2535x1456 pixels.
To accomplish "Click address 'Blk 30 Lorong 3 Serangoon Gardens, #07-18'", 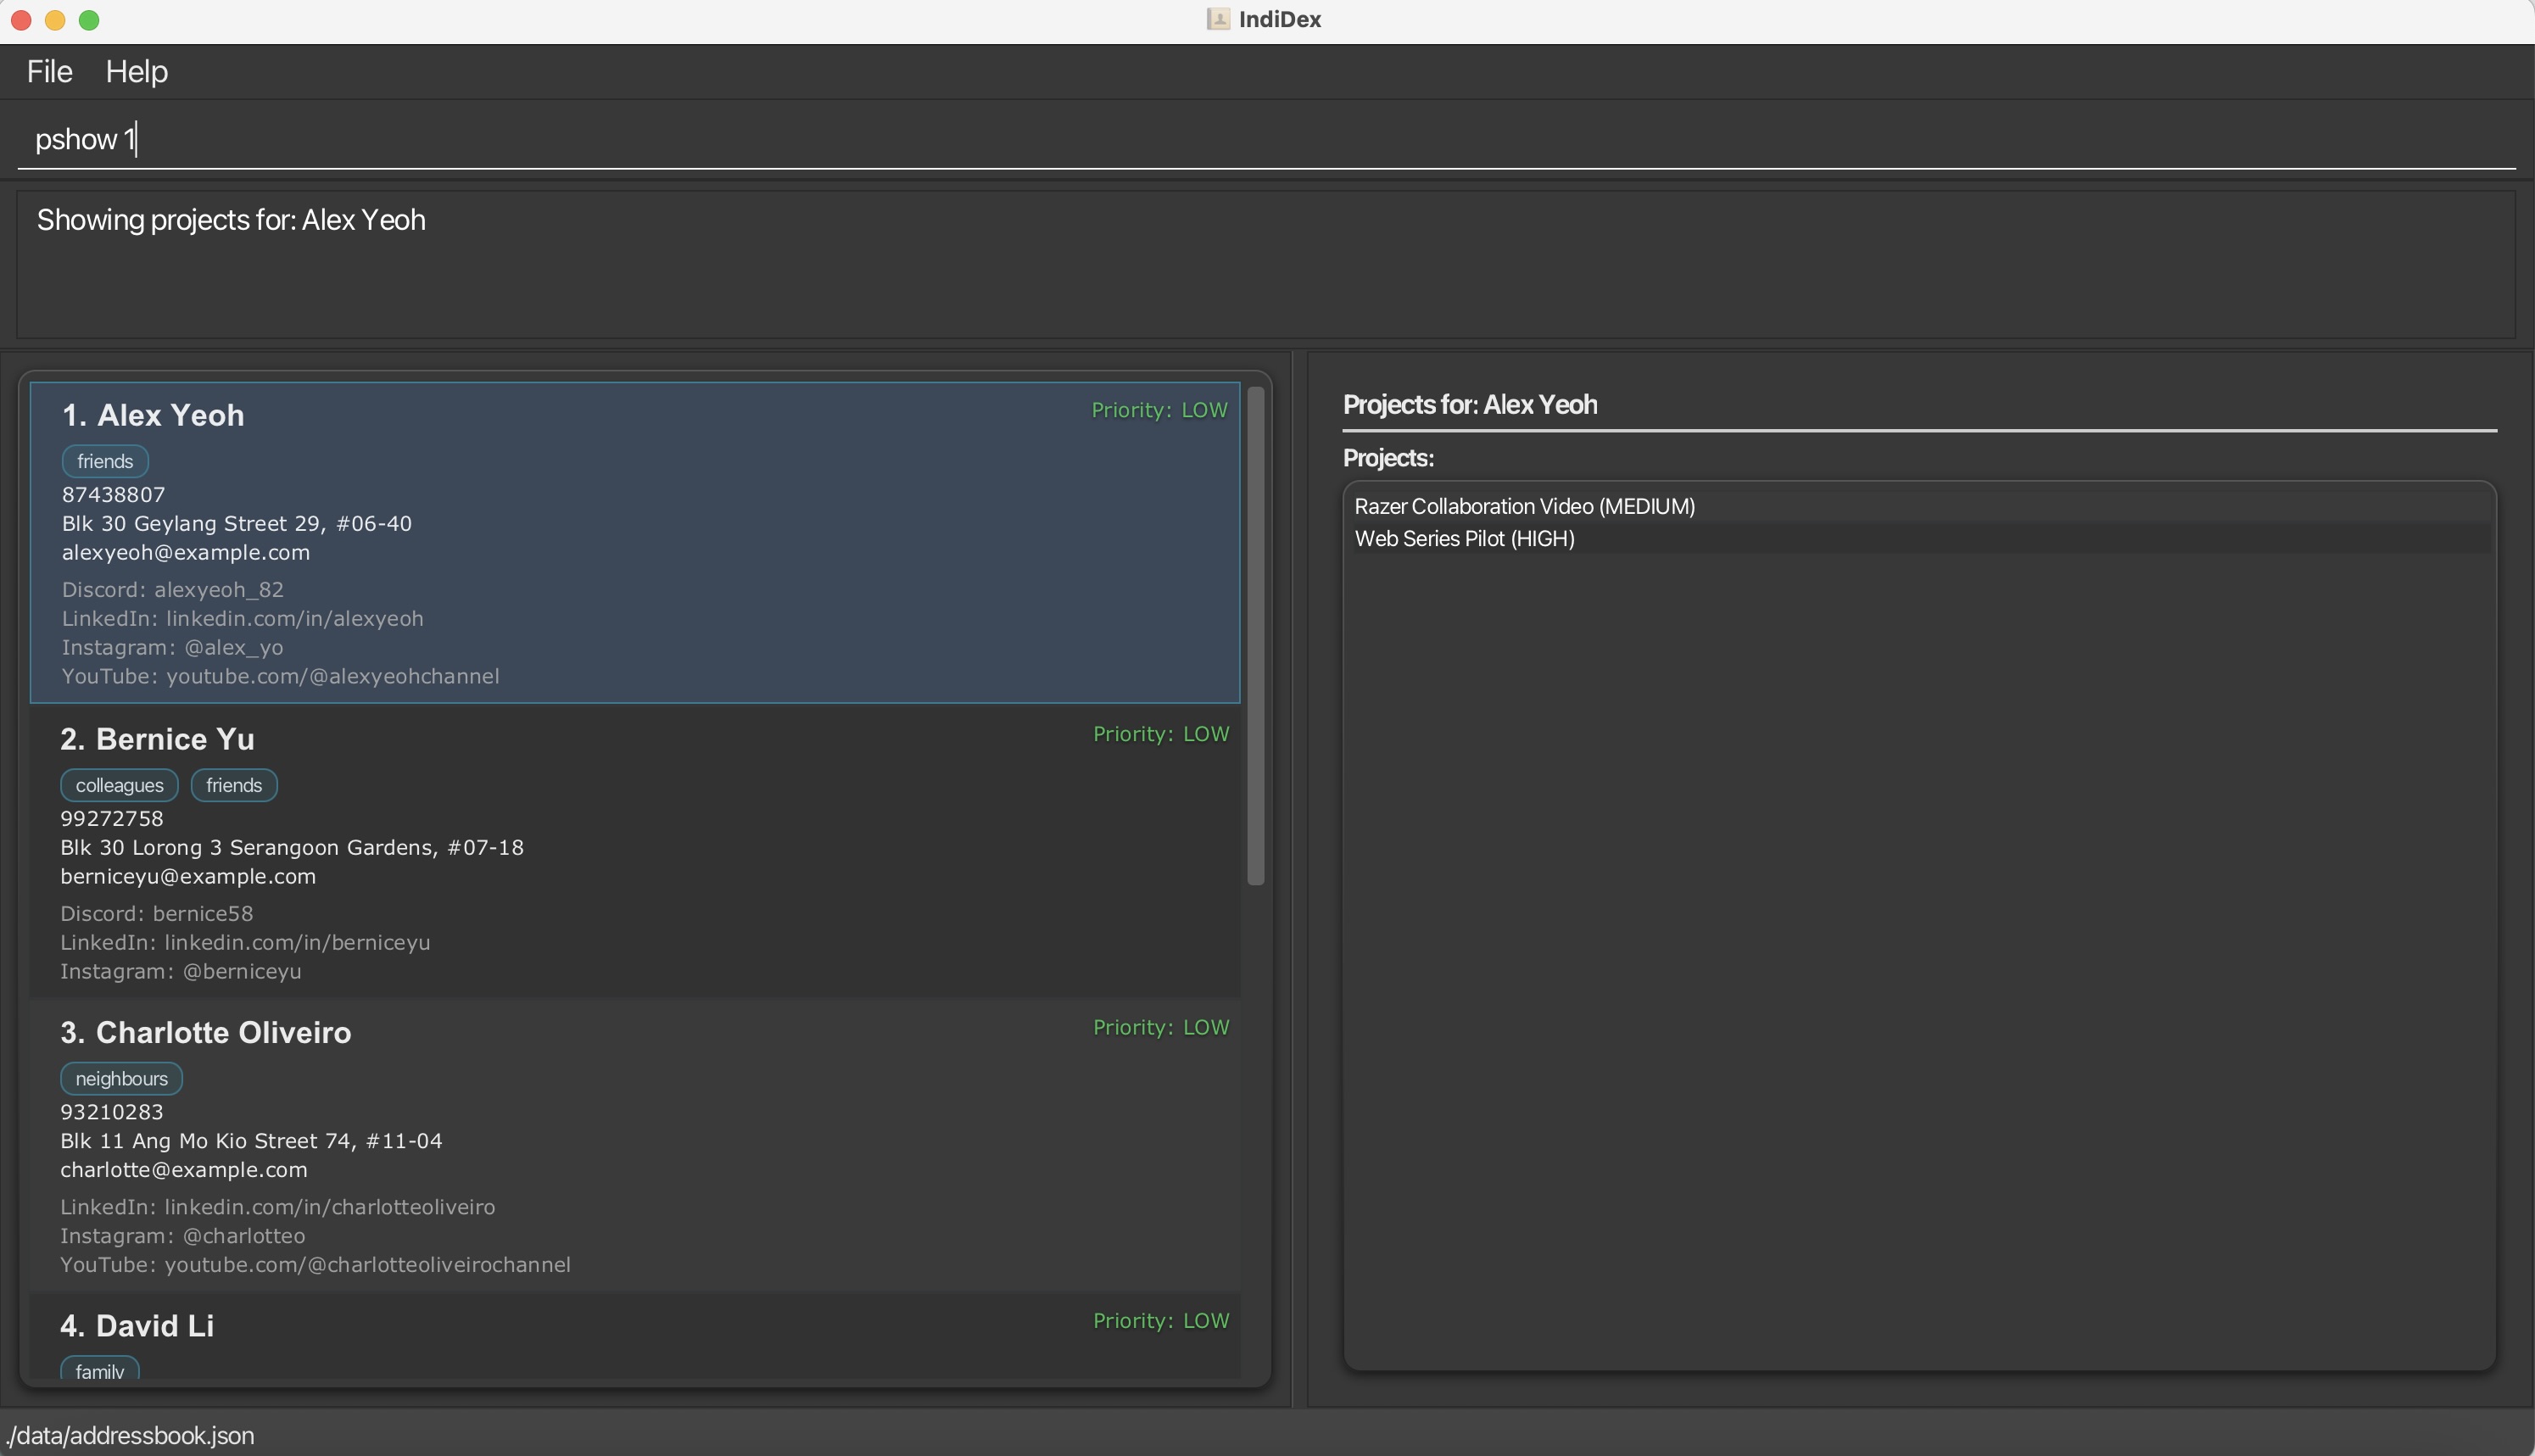I will [x=292, y=847].
